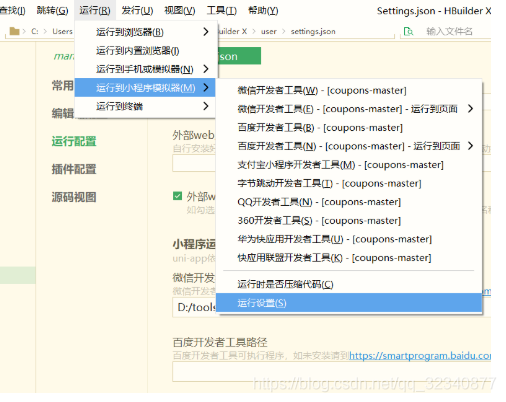Open the 运行(R) menu
This screenshot has width=506, height=402.
pos(95,11)
